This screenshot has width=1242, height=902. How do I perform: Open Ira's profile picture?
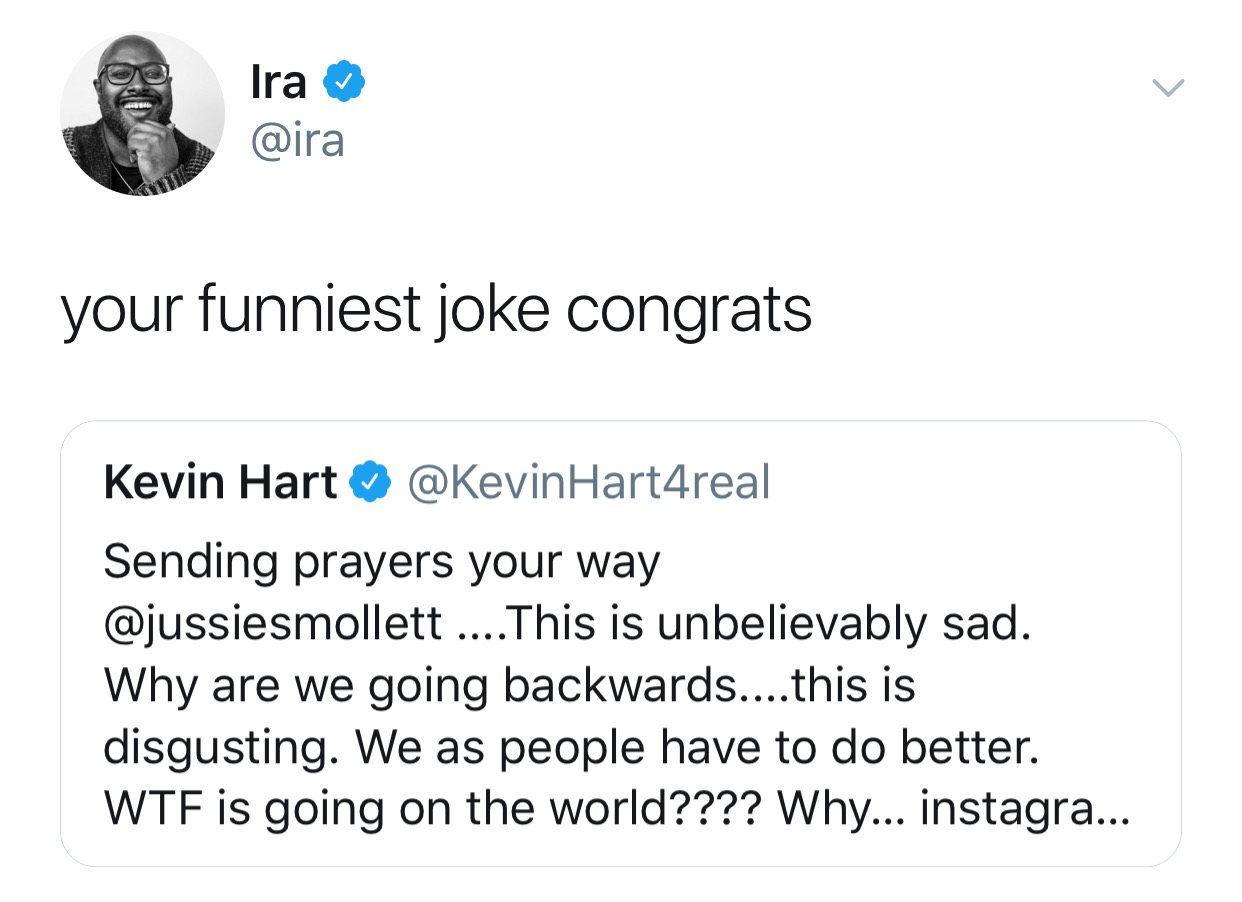click(142, 114)
